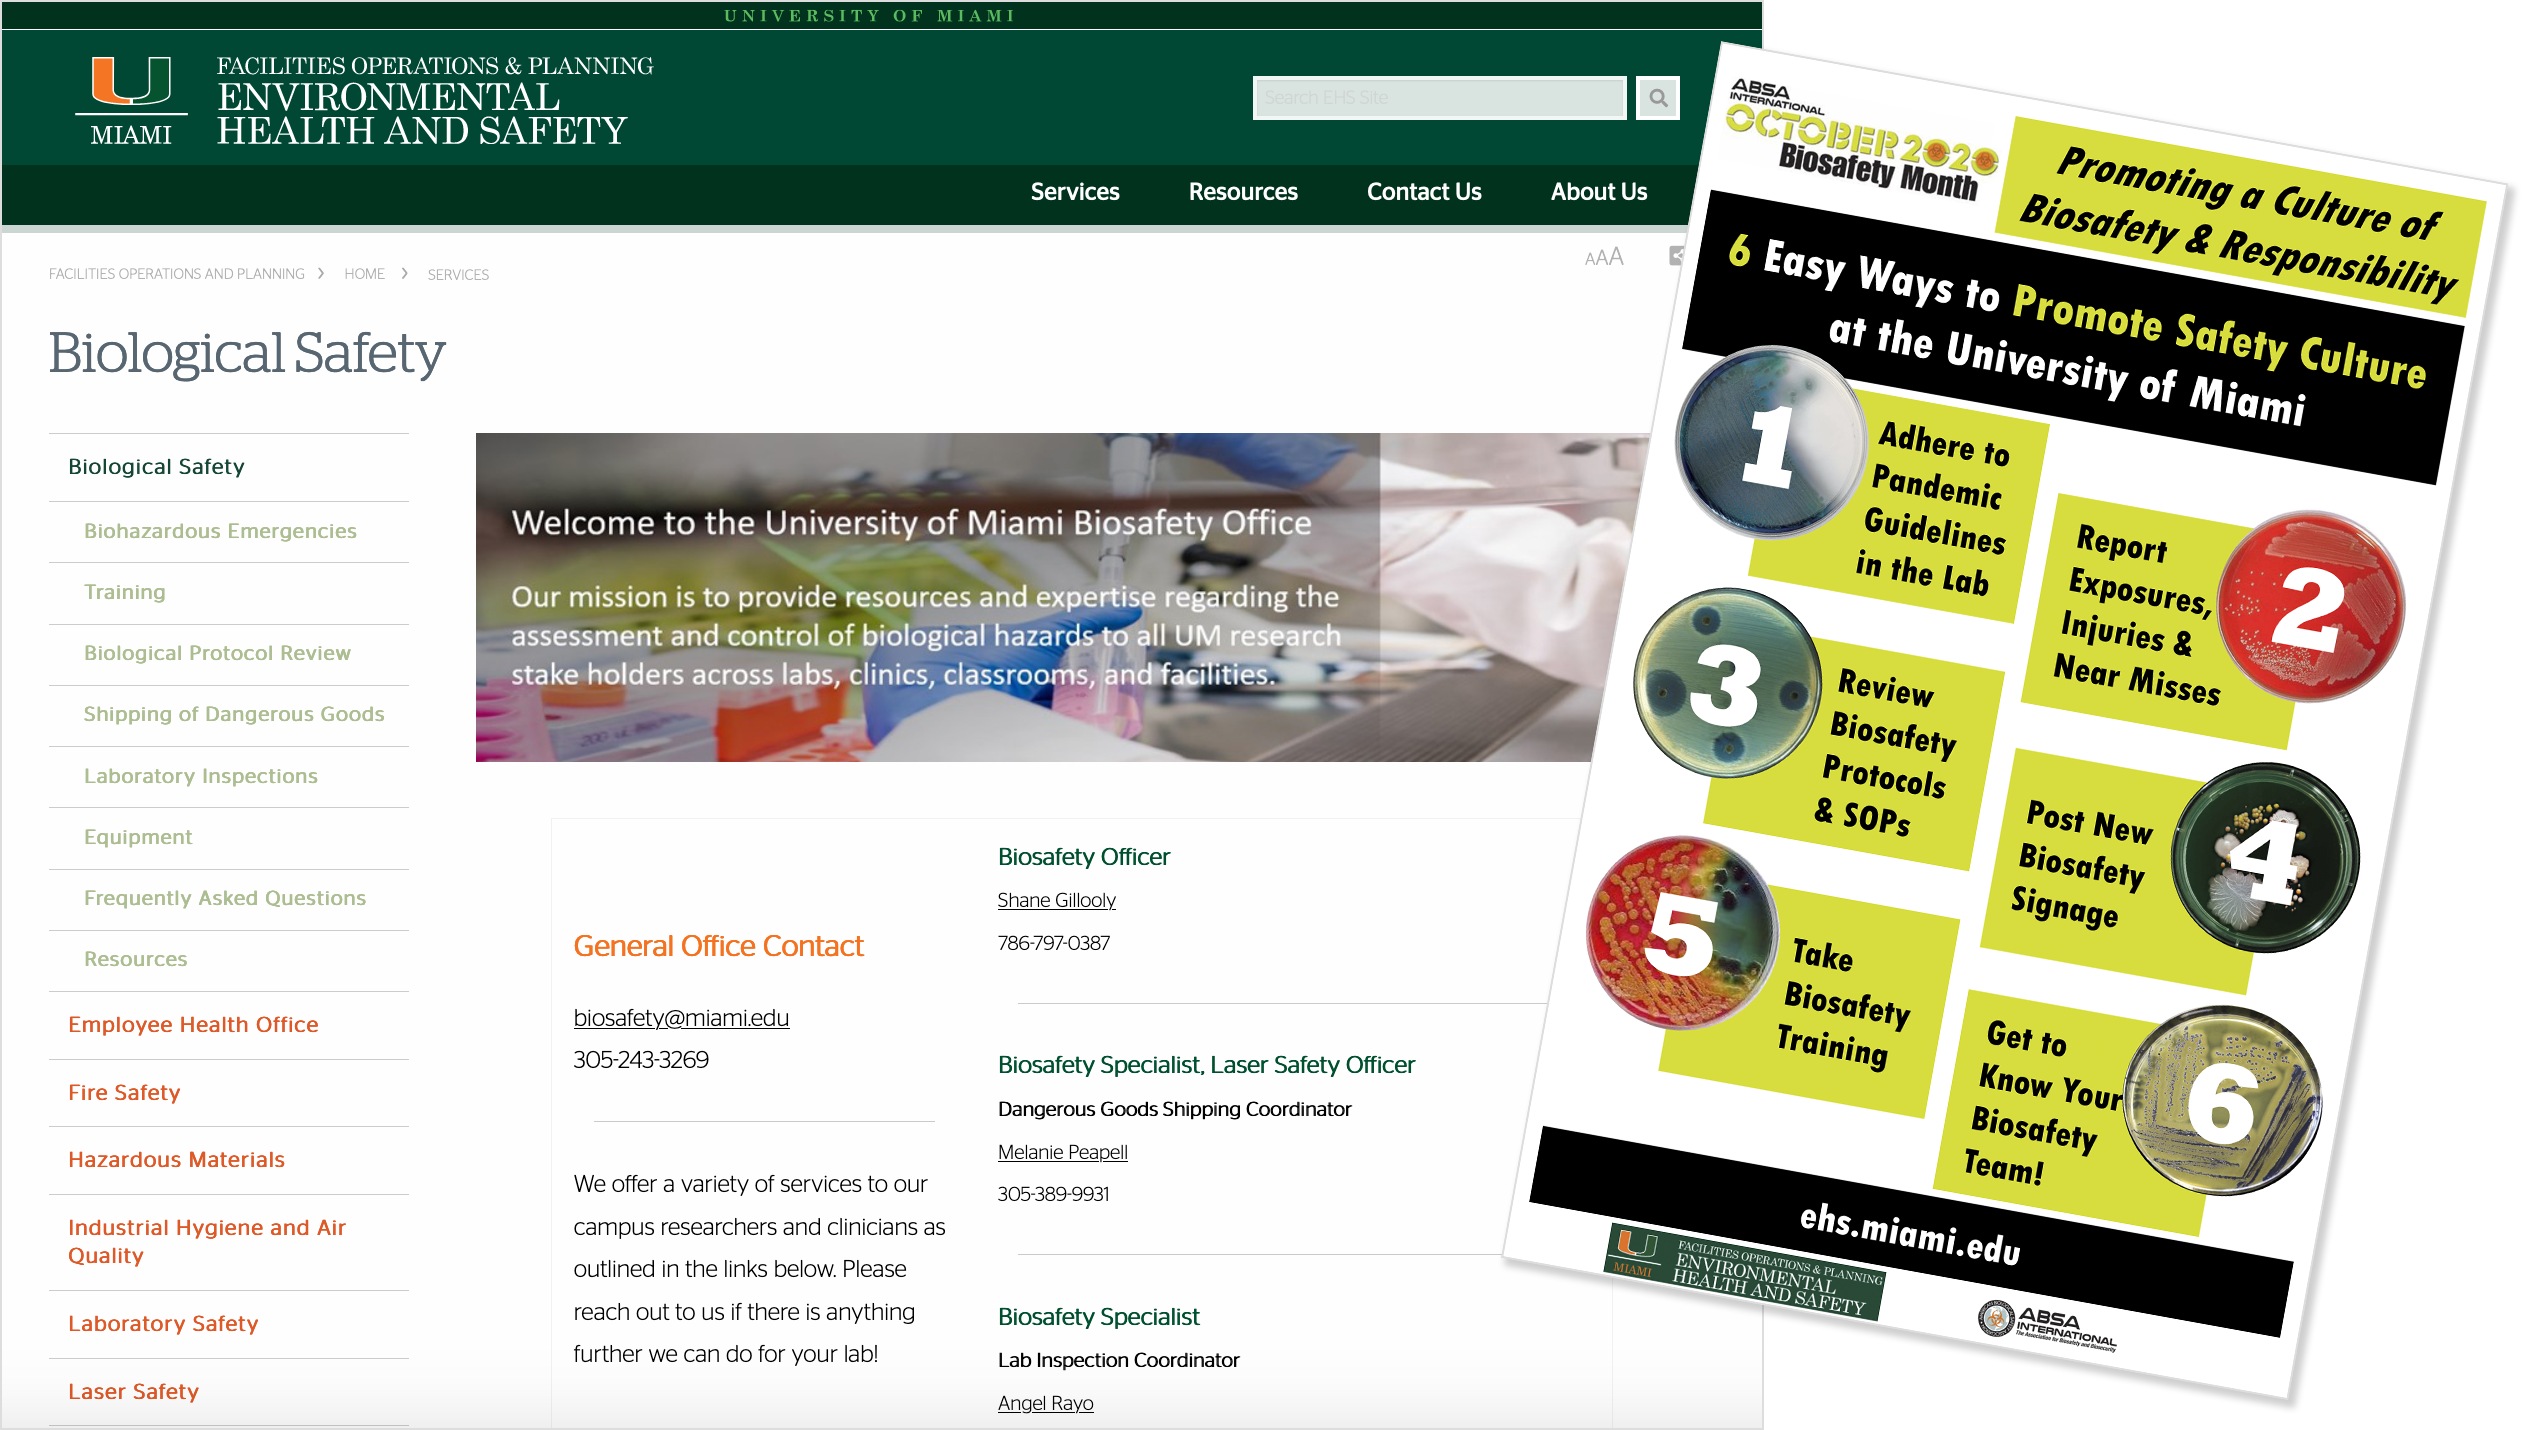Open the Equipment sidebar item

pyautogui.click(x=138, y=837)
